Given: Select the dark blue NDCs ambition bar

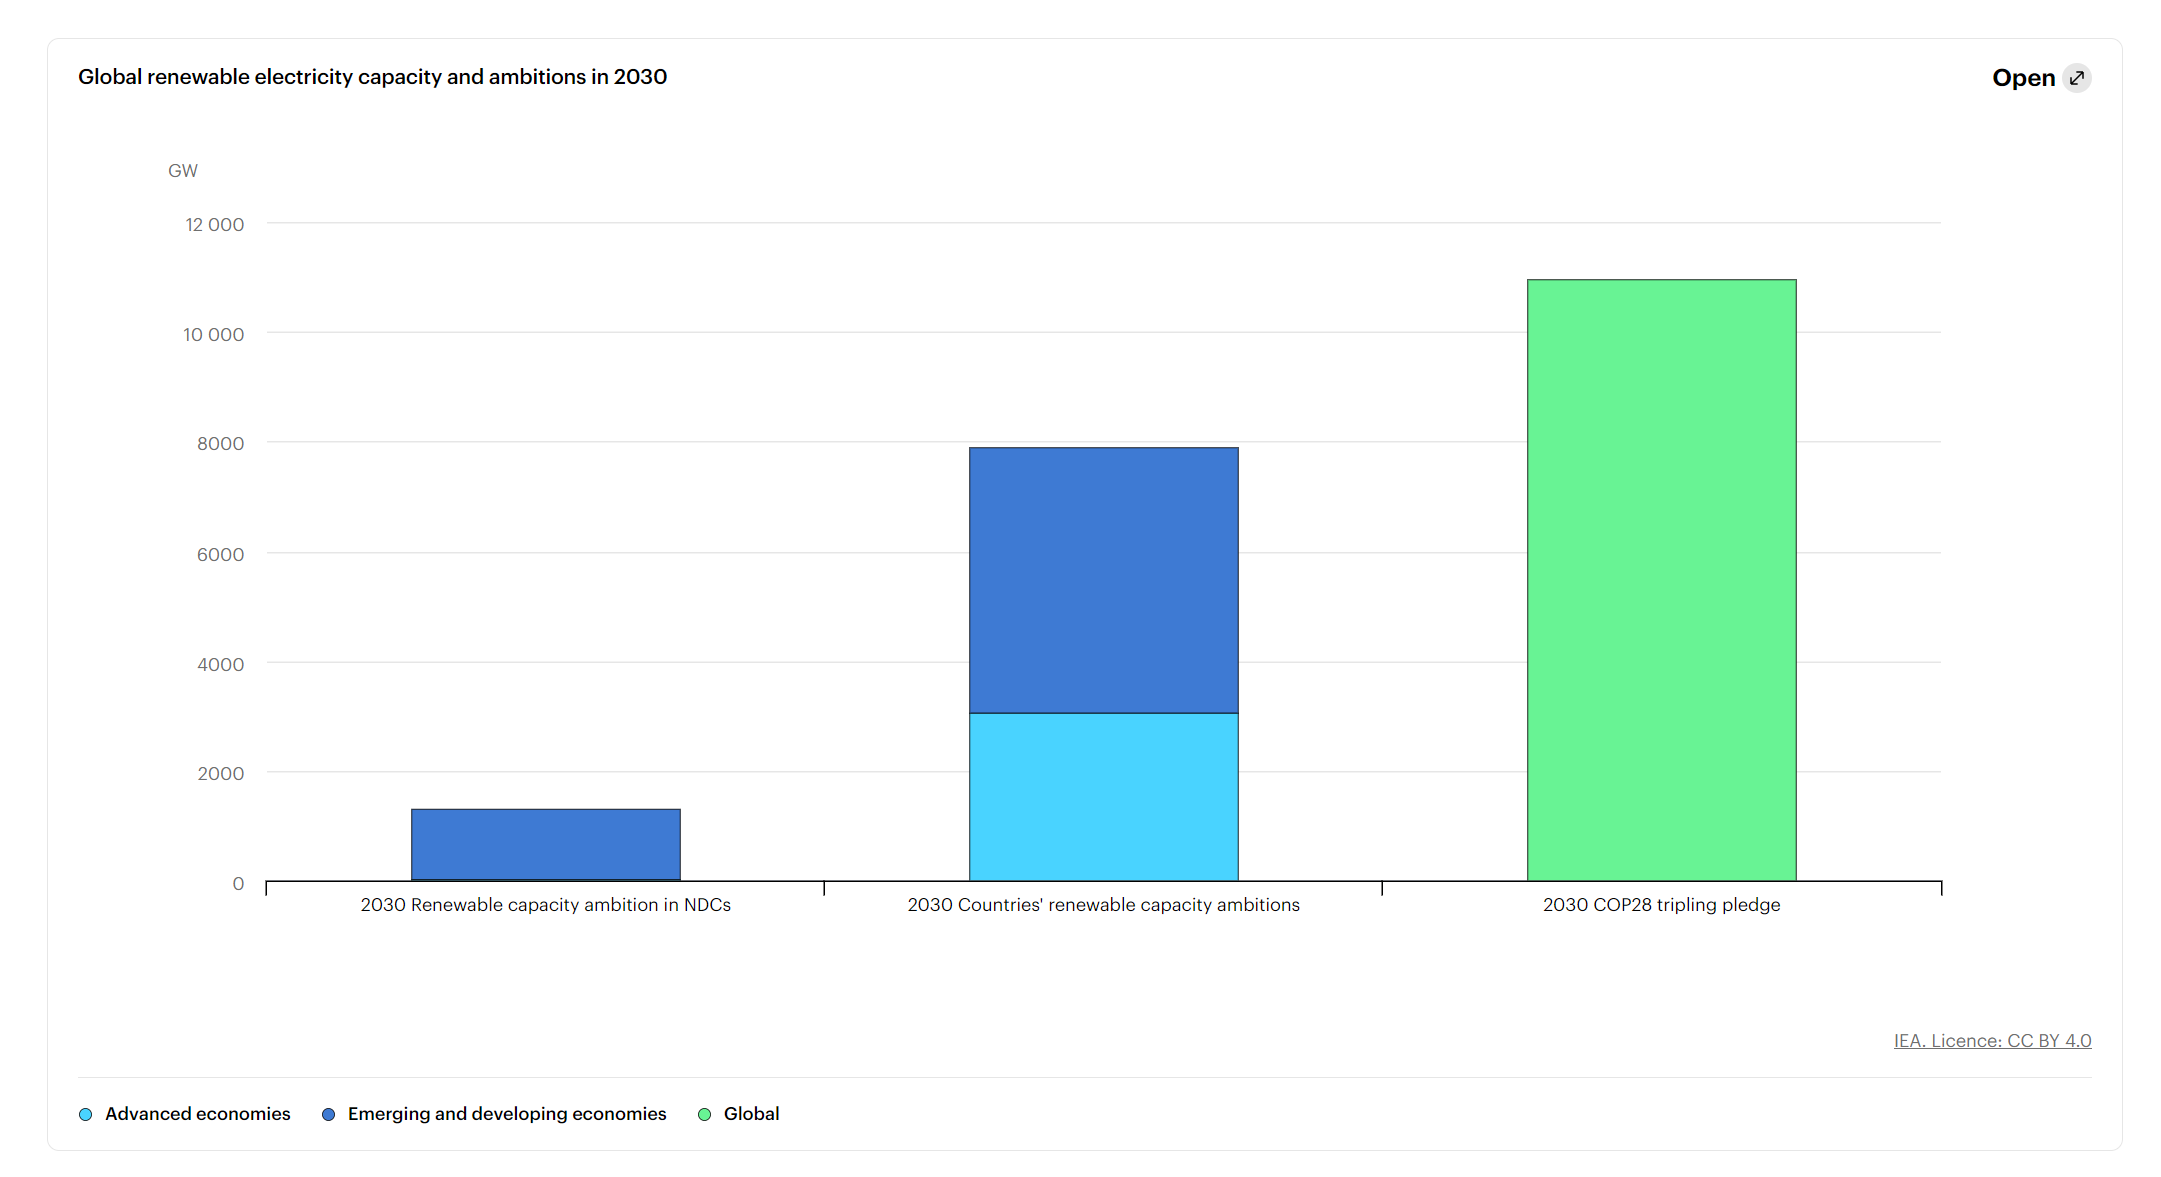Looking at the screenshot, I should (545, 844).
